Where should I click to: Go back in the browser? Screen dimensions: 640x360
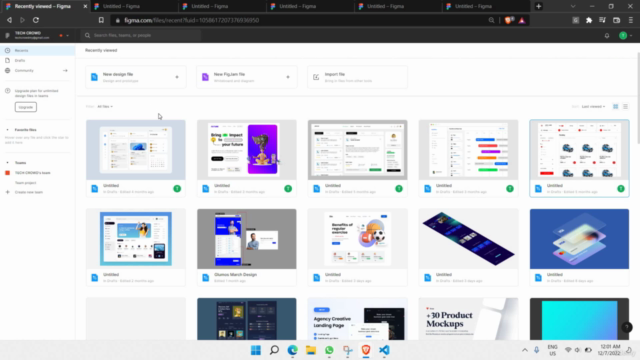[9, 20]
